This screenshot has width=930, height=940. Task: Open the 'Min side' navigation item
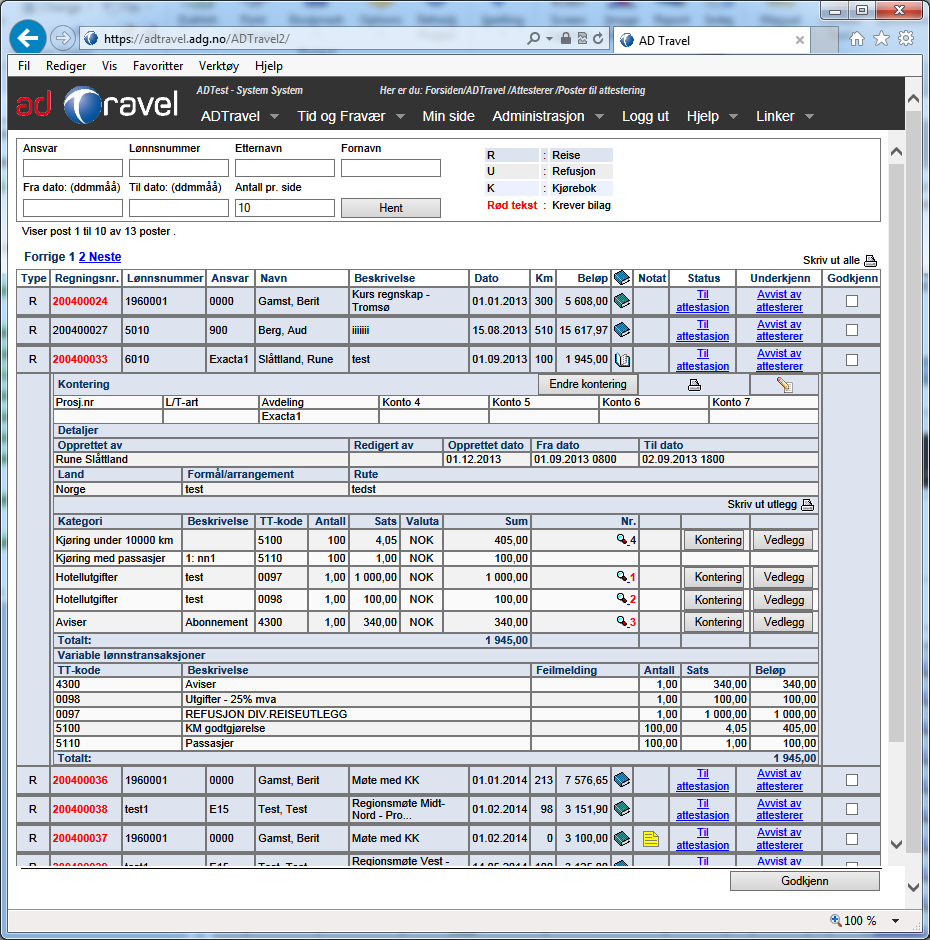click(x=448, y=116)
